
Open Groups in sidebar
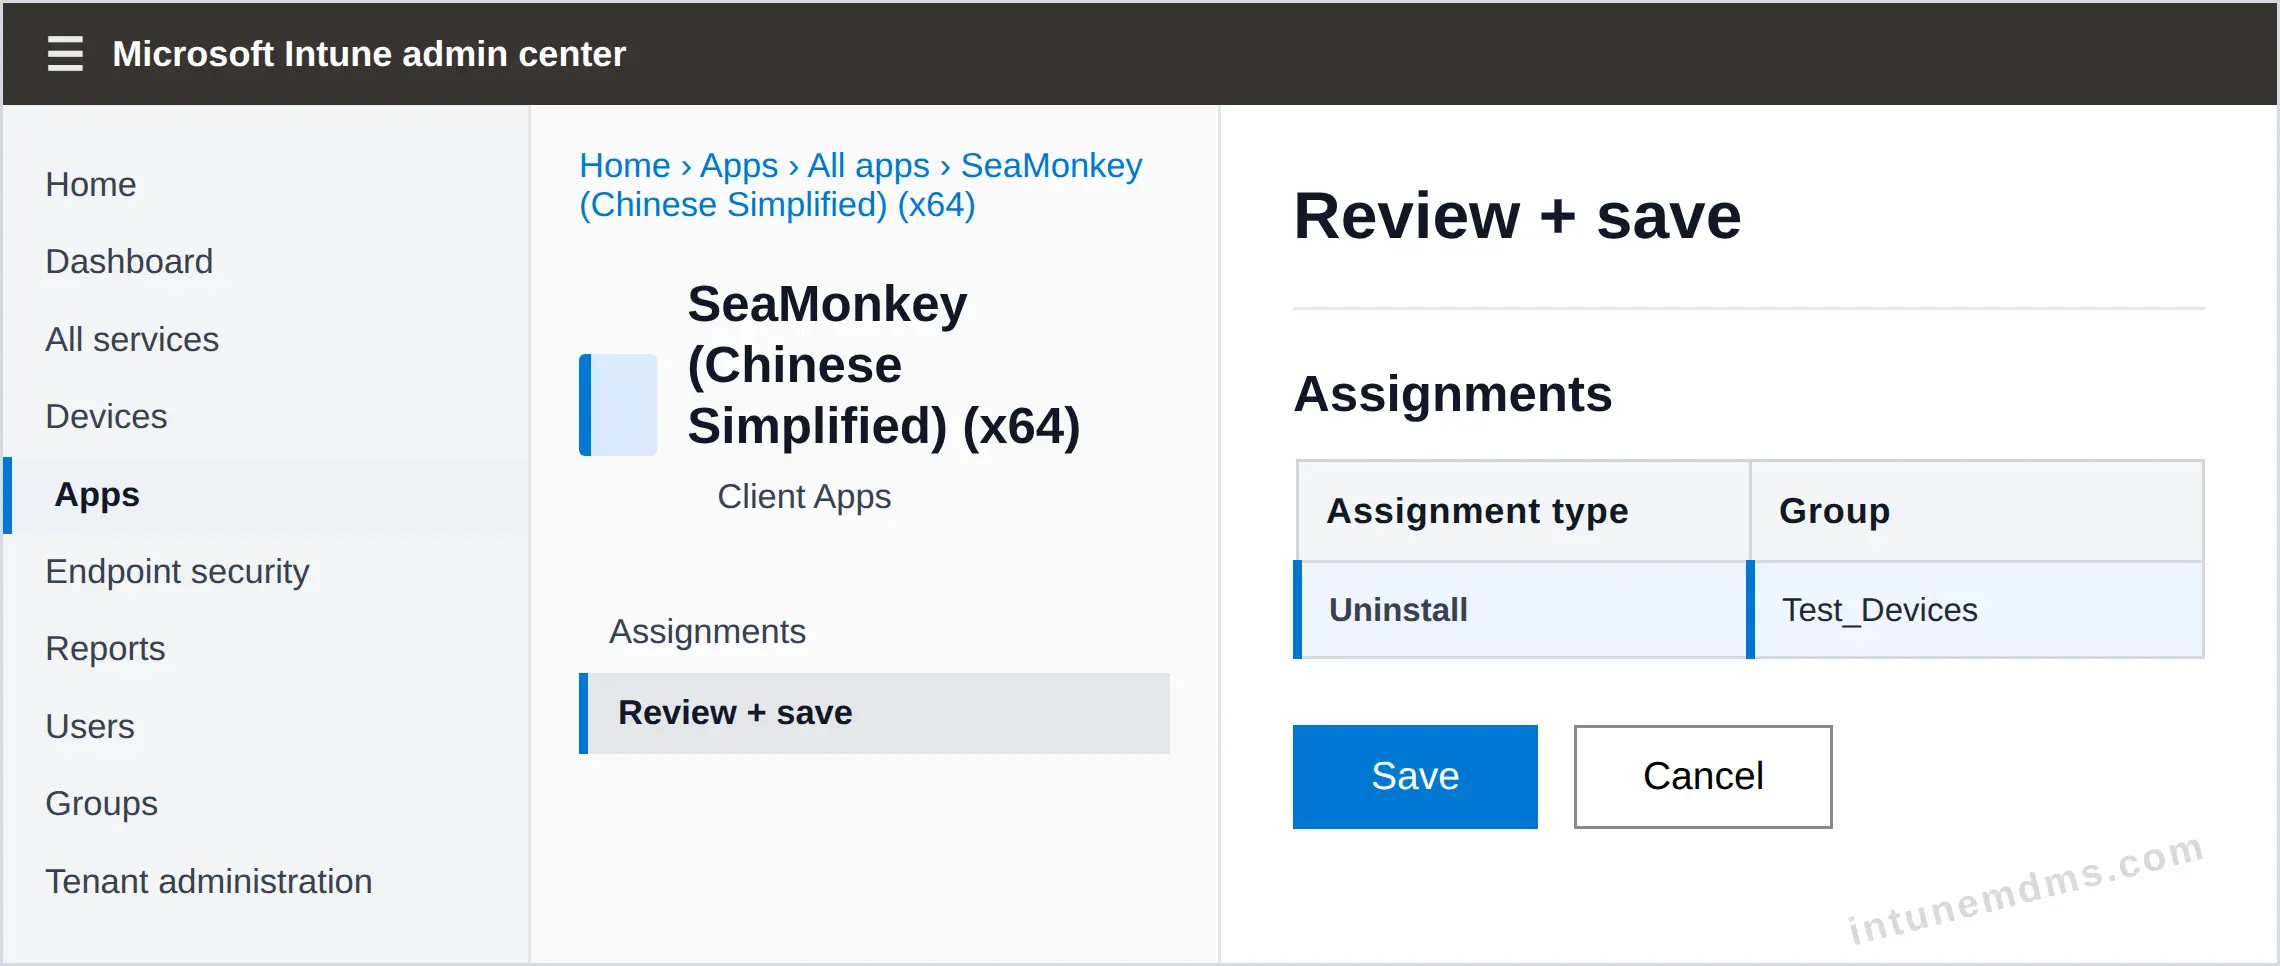point(102,804)
